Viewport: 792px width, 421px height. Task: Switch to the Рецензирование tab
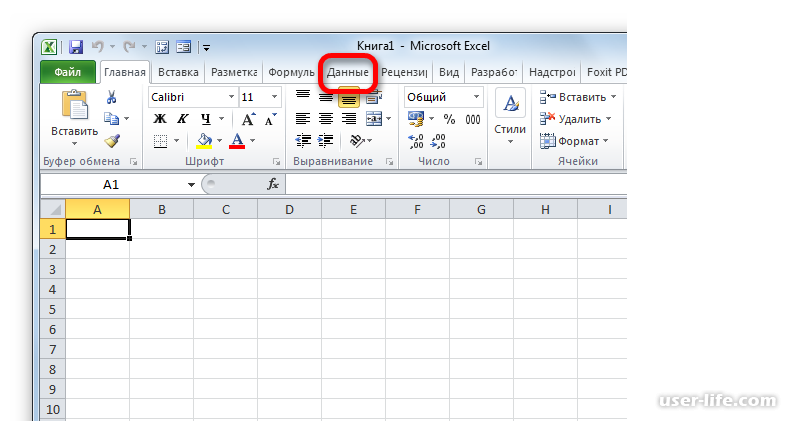pos(404,72)
